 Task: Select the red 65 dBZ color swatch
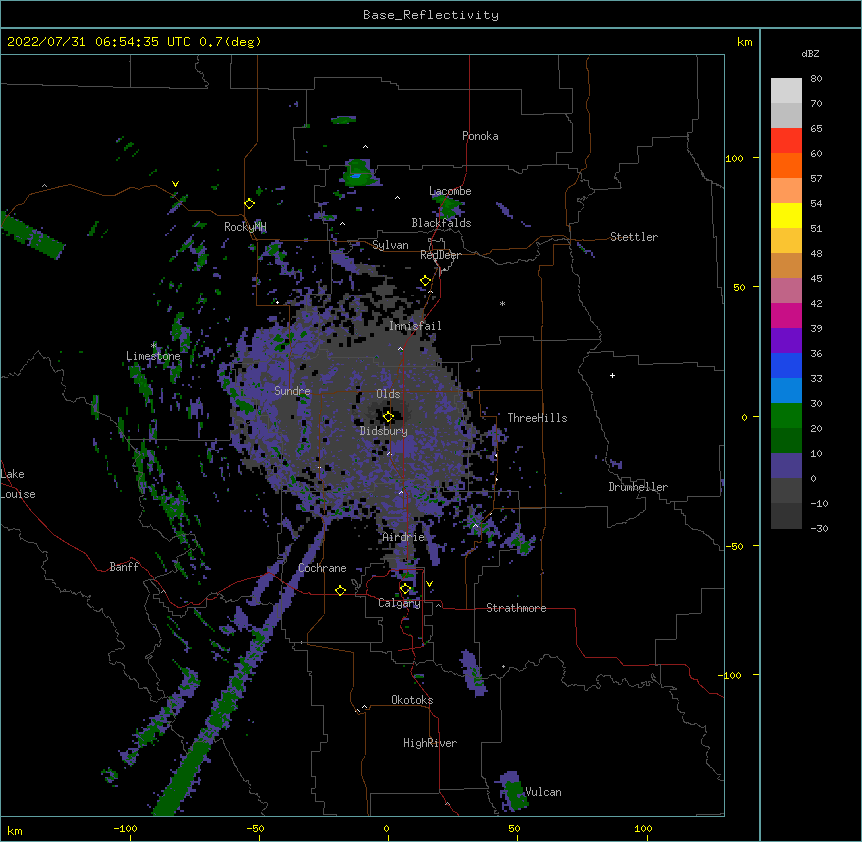(786, 141)
